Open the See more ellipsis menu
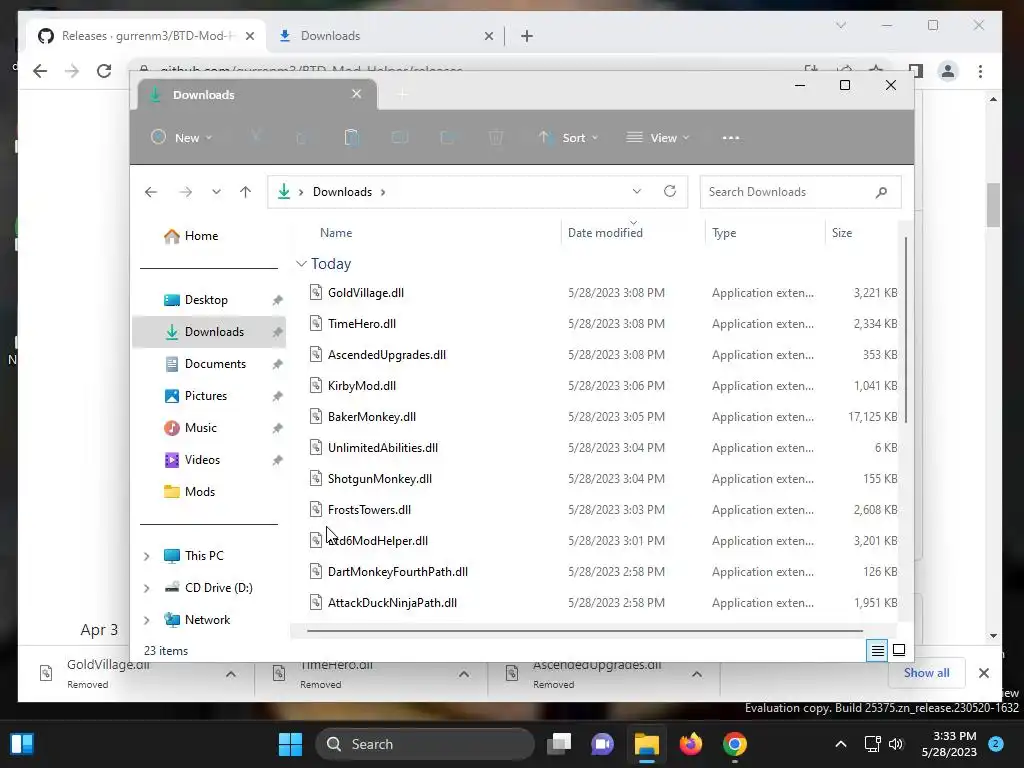Screen dimensions: 1024x768 pyautogui.click(x=731, y=138)
